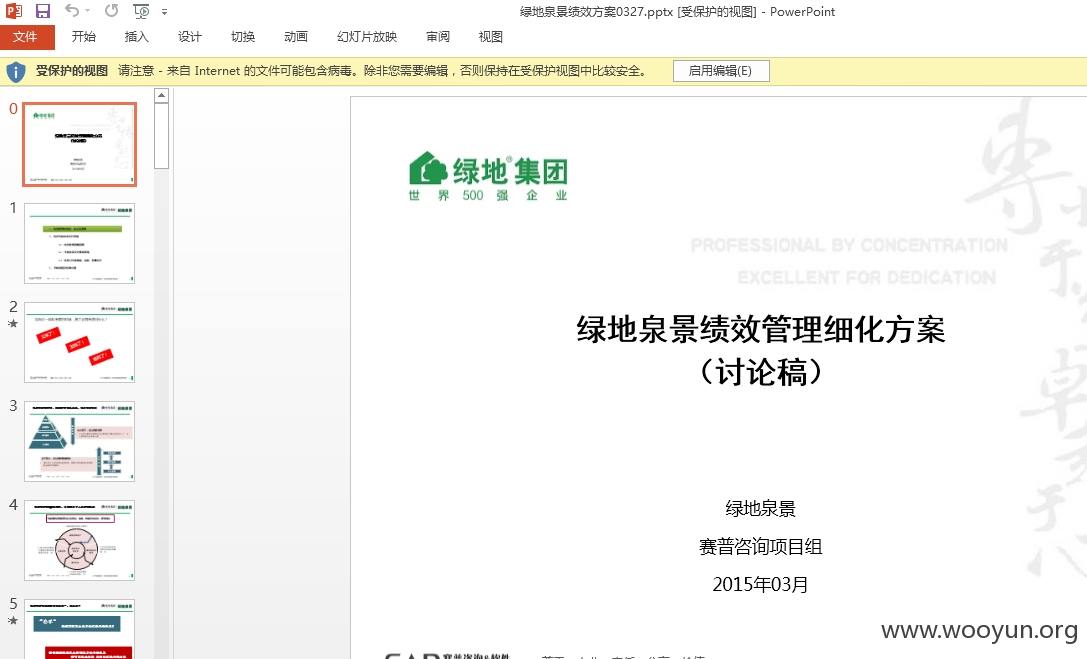Save the presentation using the floppy disk icon
The width and height of the screenshot is (1087, 659).
click(43, 11)
